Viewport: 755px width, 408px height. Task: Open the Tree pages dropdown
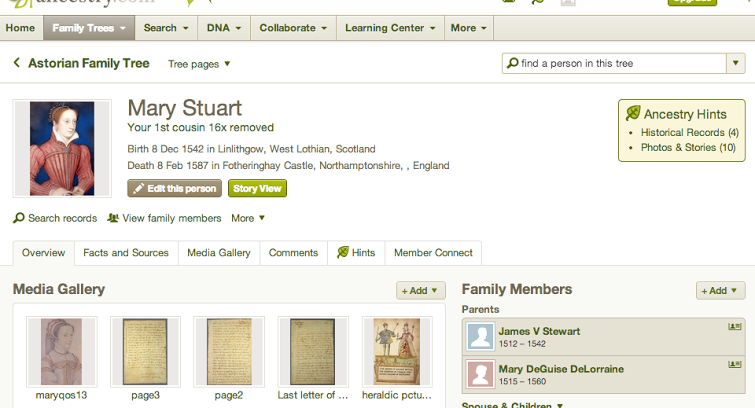coord(199,64)
